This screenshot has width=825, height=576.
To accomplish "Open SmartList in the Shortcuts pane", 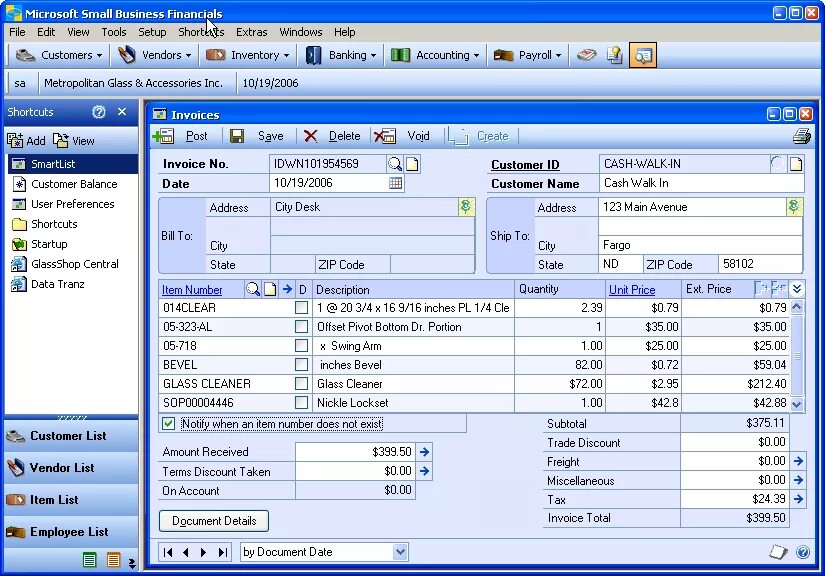I will pos(73,164).
